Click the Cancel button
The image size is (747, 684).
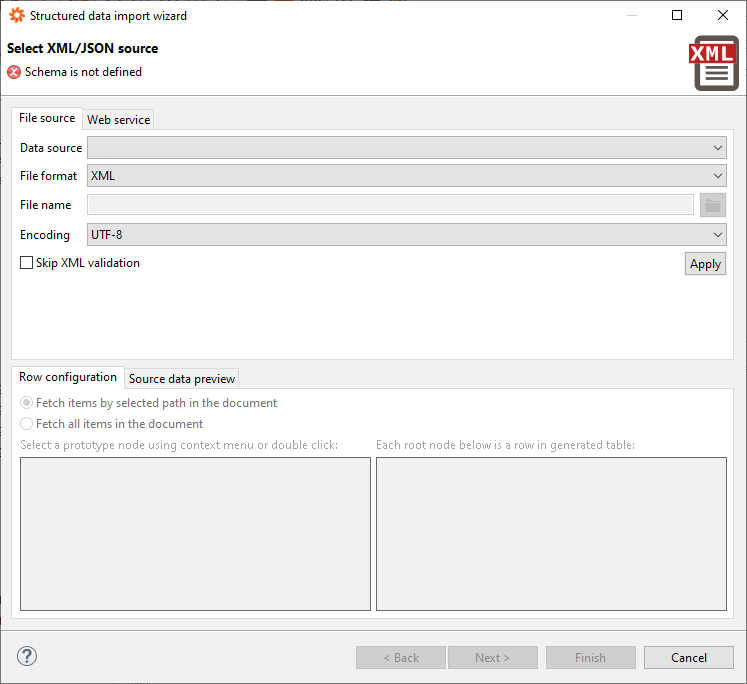[x=688, y=657]
